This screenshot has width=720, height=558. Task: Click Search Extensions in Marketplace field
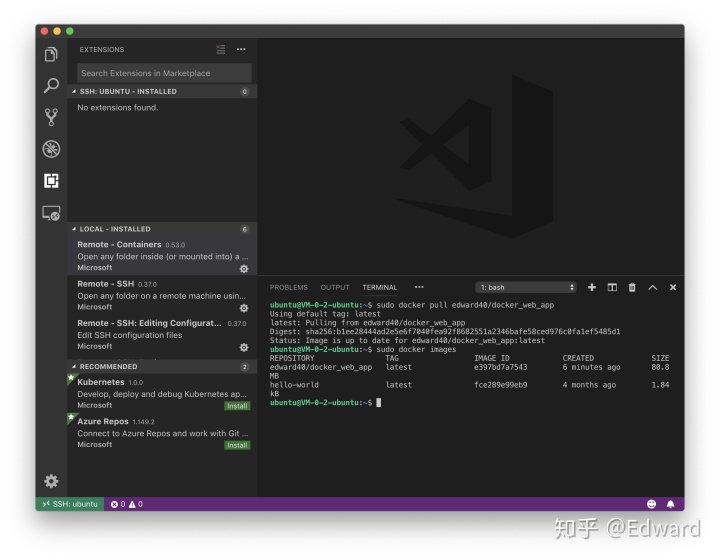(x=164, y=73)
